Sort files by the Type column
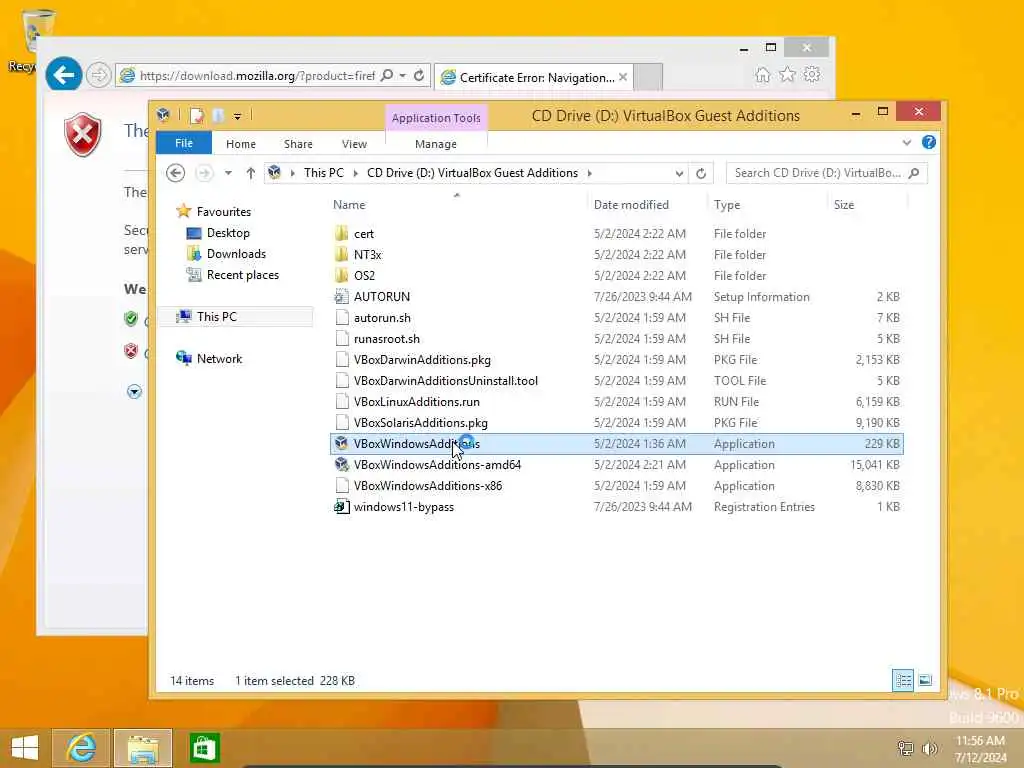 (x=727, y=205)
